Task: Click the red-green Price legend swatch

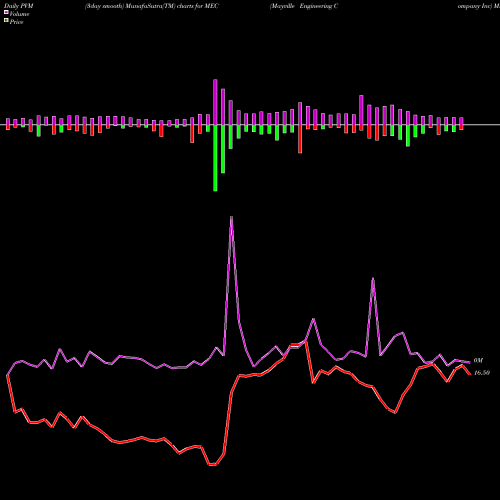Action: click(x=6, y=21)
